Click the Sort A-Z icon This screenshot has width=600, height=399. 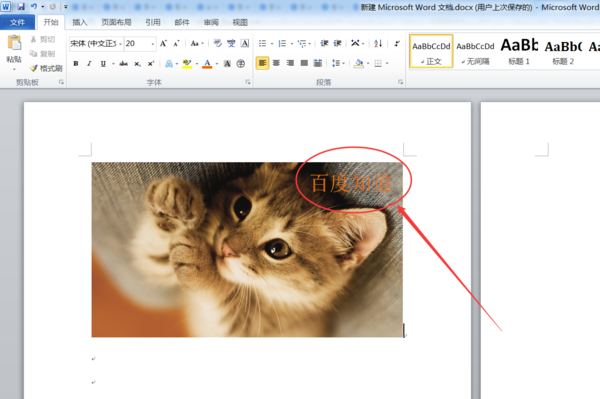pyautogui.click(x=378, y=44)
